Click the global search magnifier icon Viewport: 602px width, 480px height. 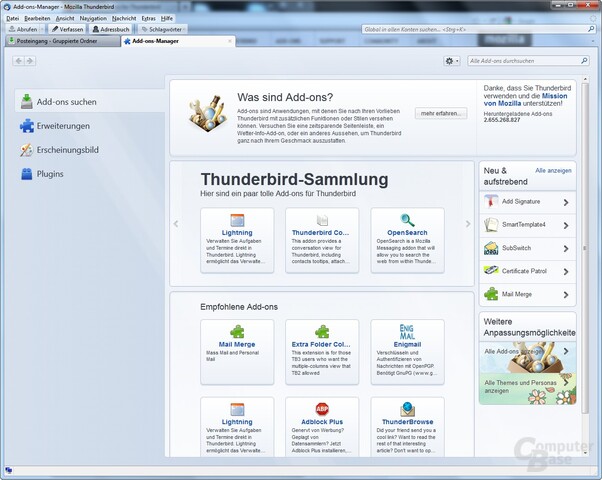point(592,29)
